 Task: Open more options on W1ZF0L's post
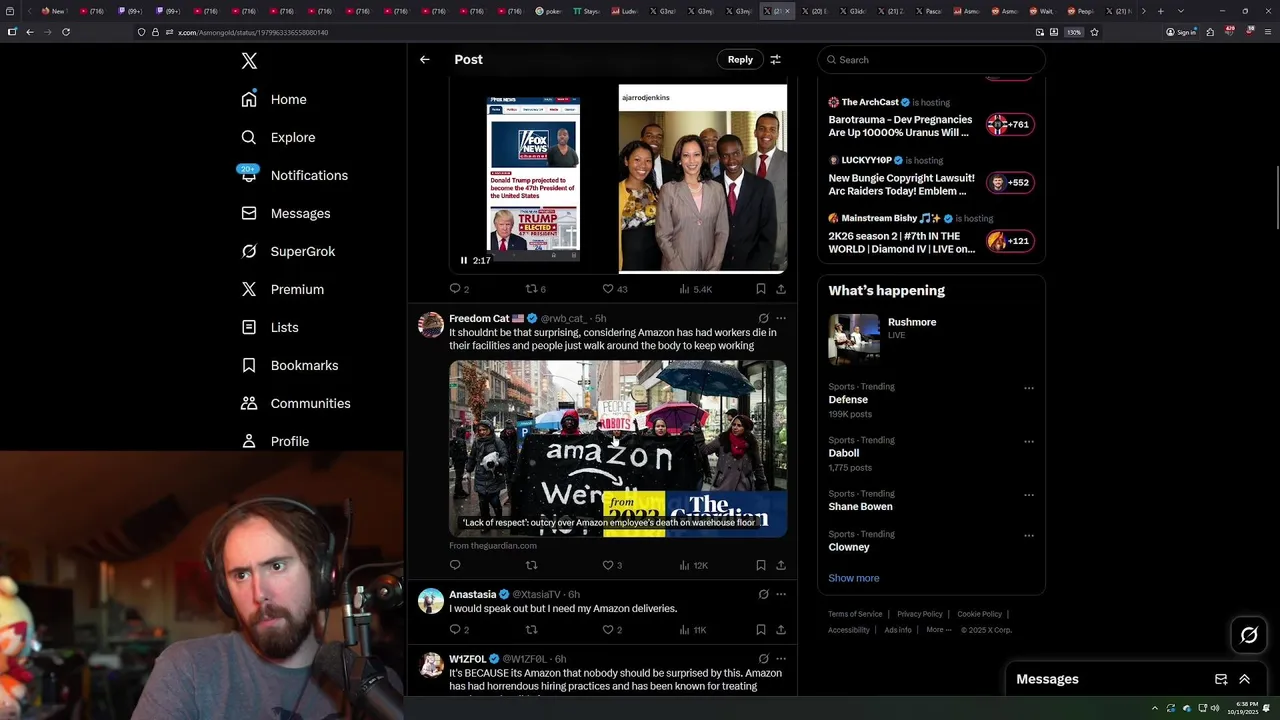coord(781,659)
